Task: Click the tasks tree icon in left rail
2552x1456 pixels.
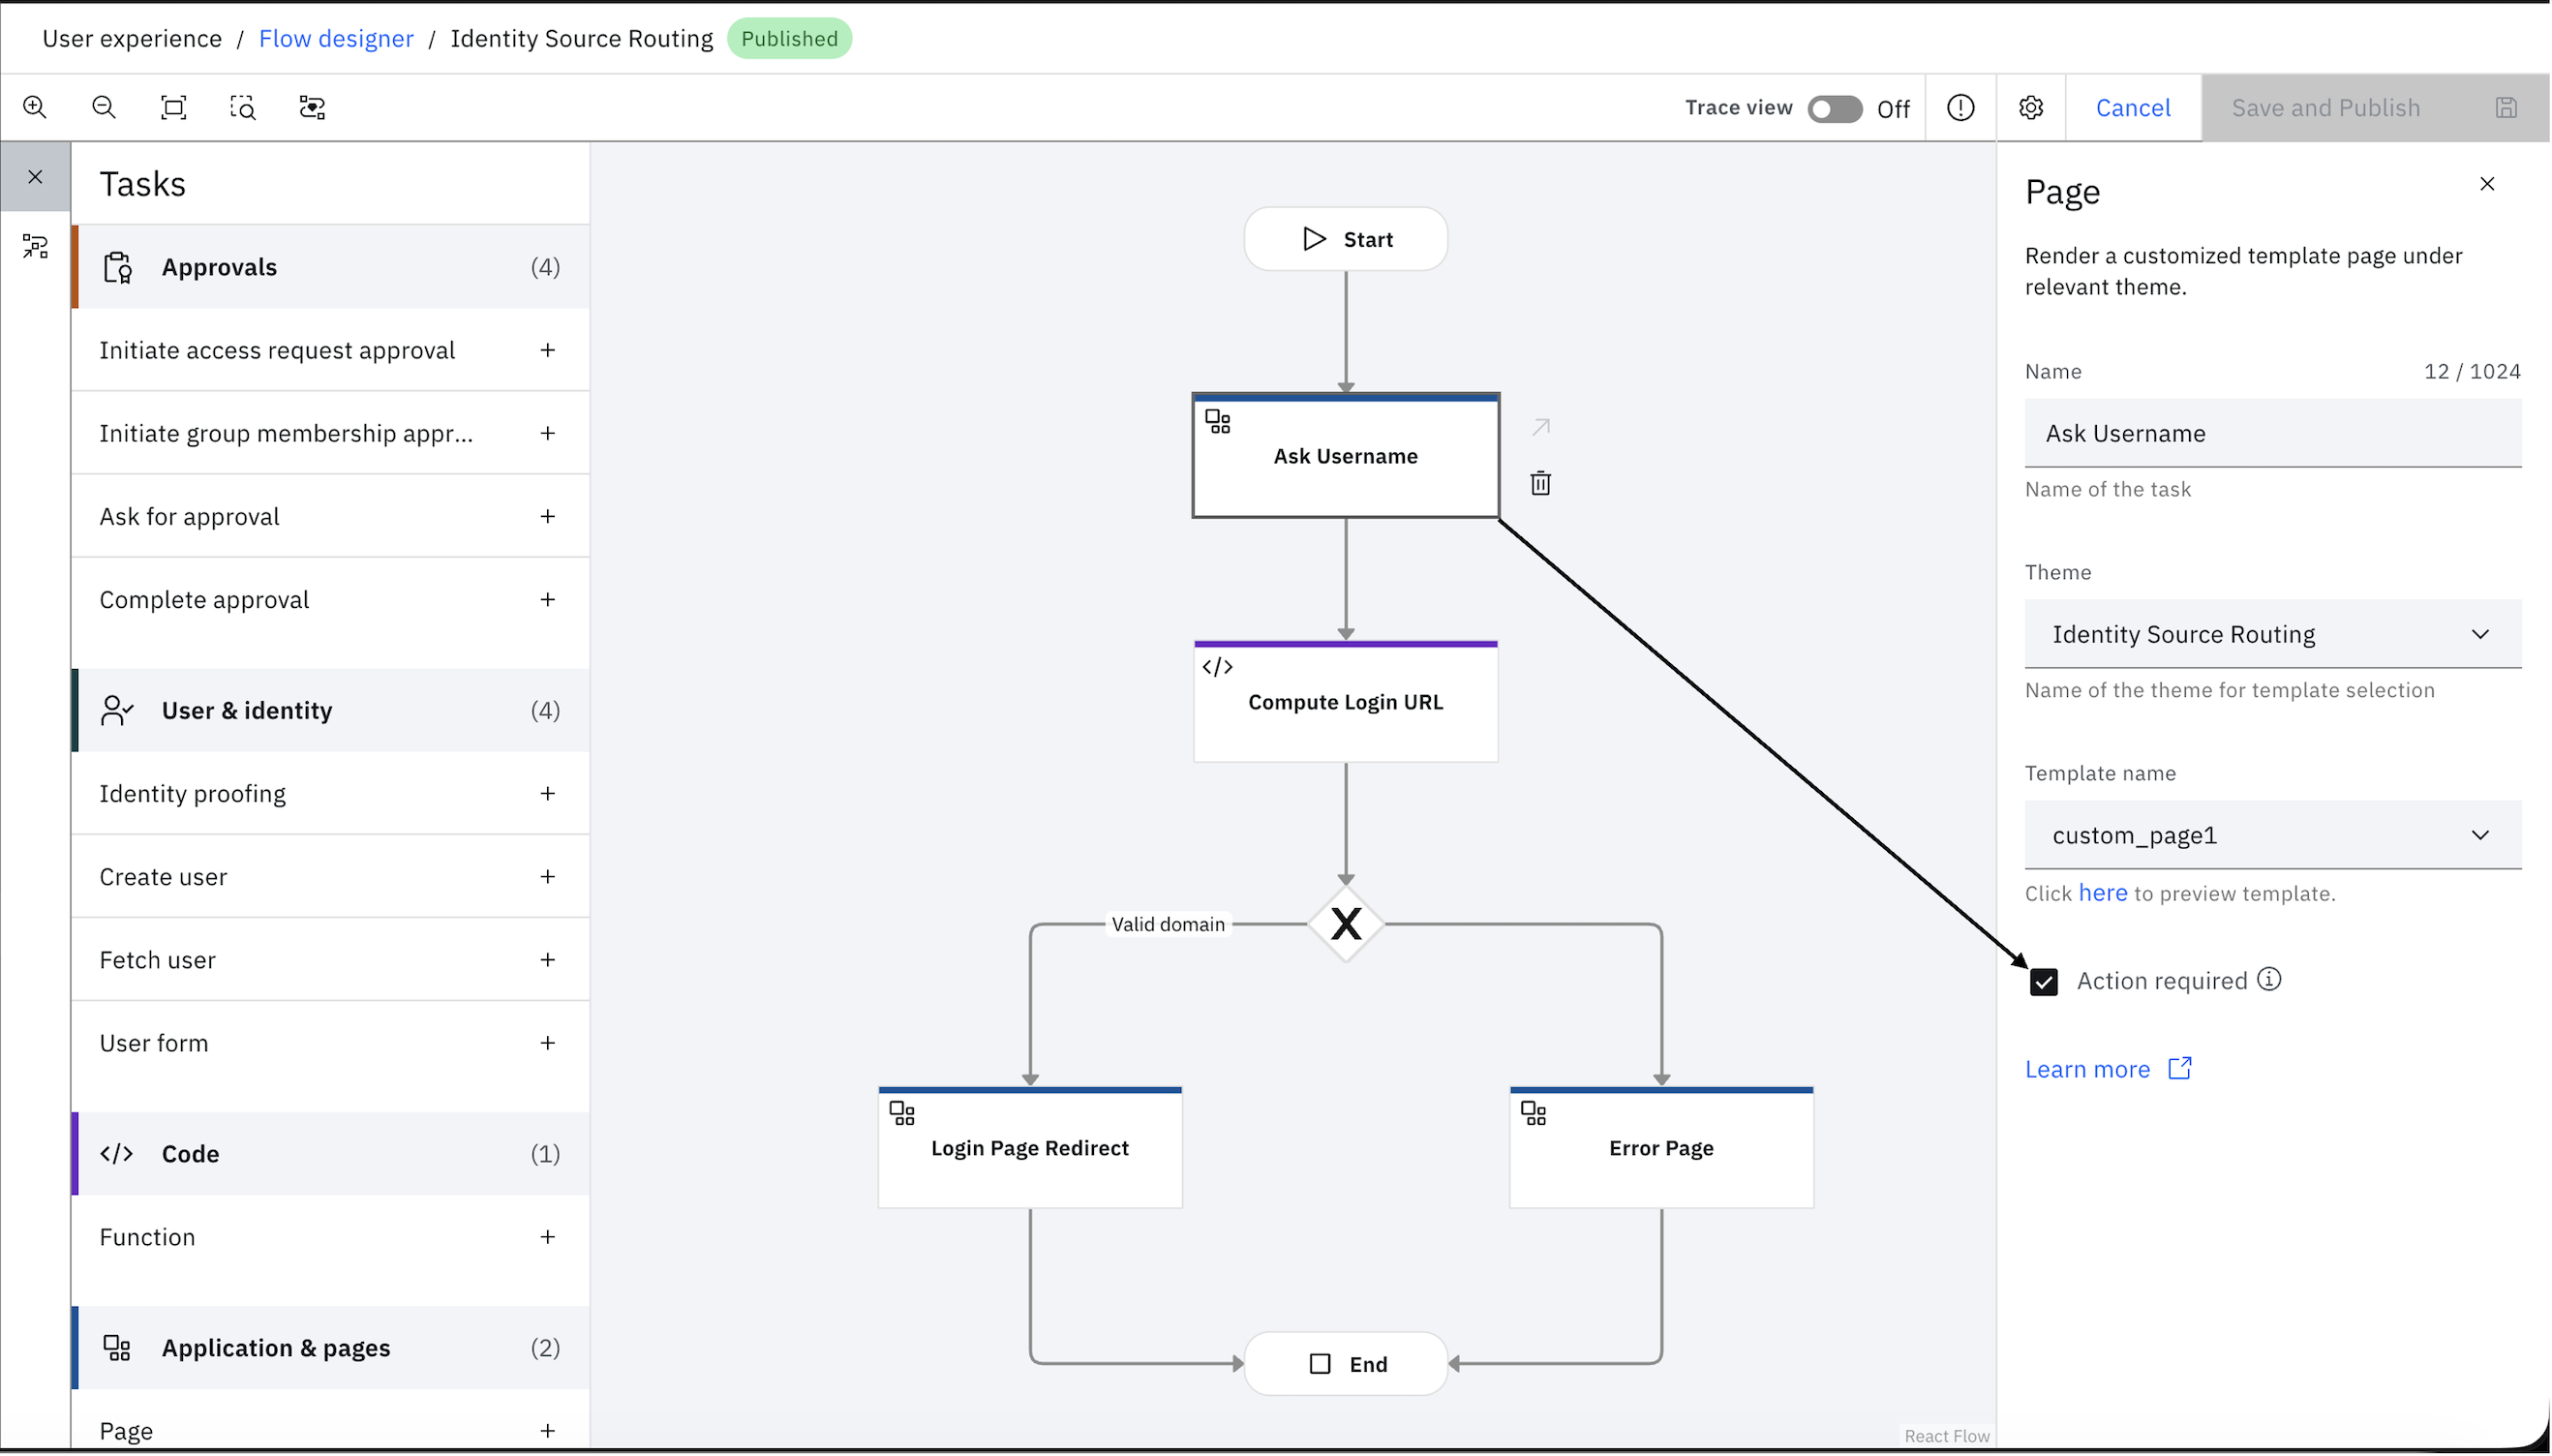Action: point(35,246)
